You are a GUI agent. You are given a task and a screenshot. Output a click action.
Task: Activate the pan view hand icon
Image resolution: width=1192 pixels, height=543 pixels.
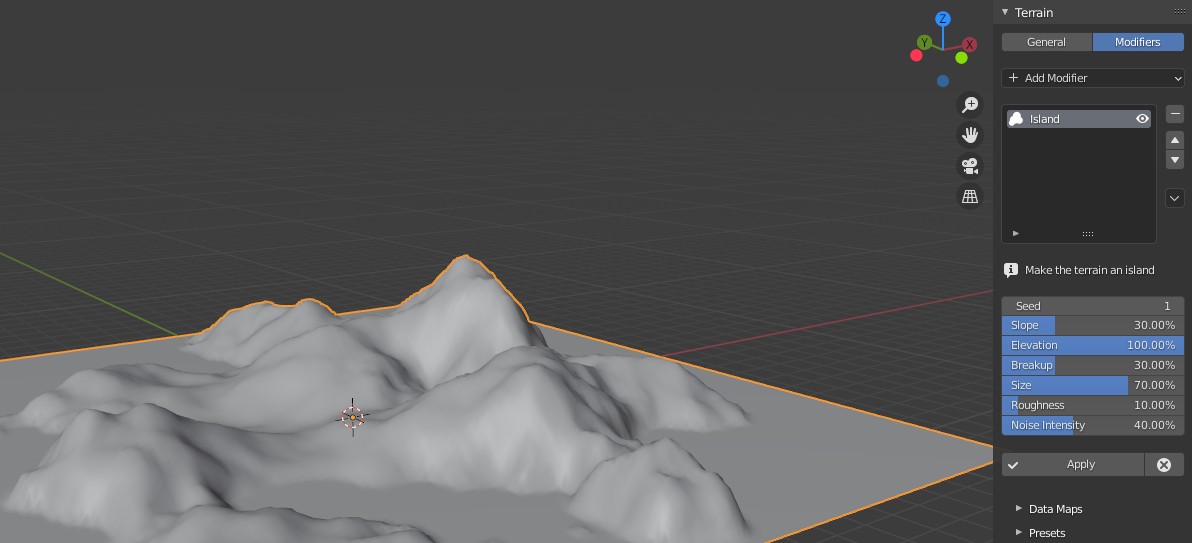(x=969, y=135)
